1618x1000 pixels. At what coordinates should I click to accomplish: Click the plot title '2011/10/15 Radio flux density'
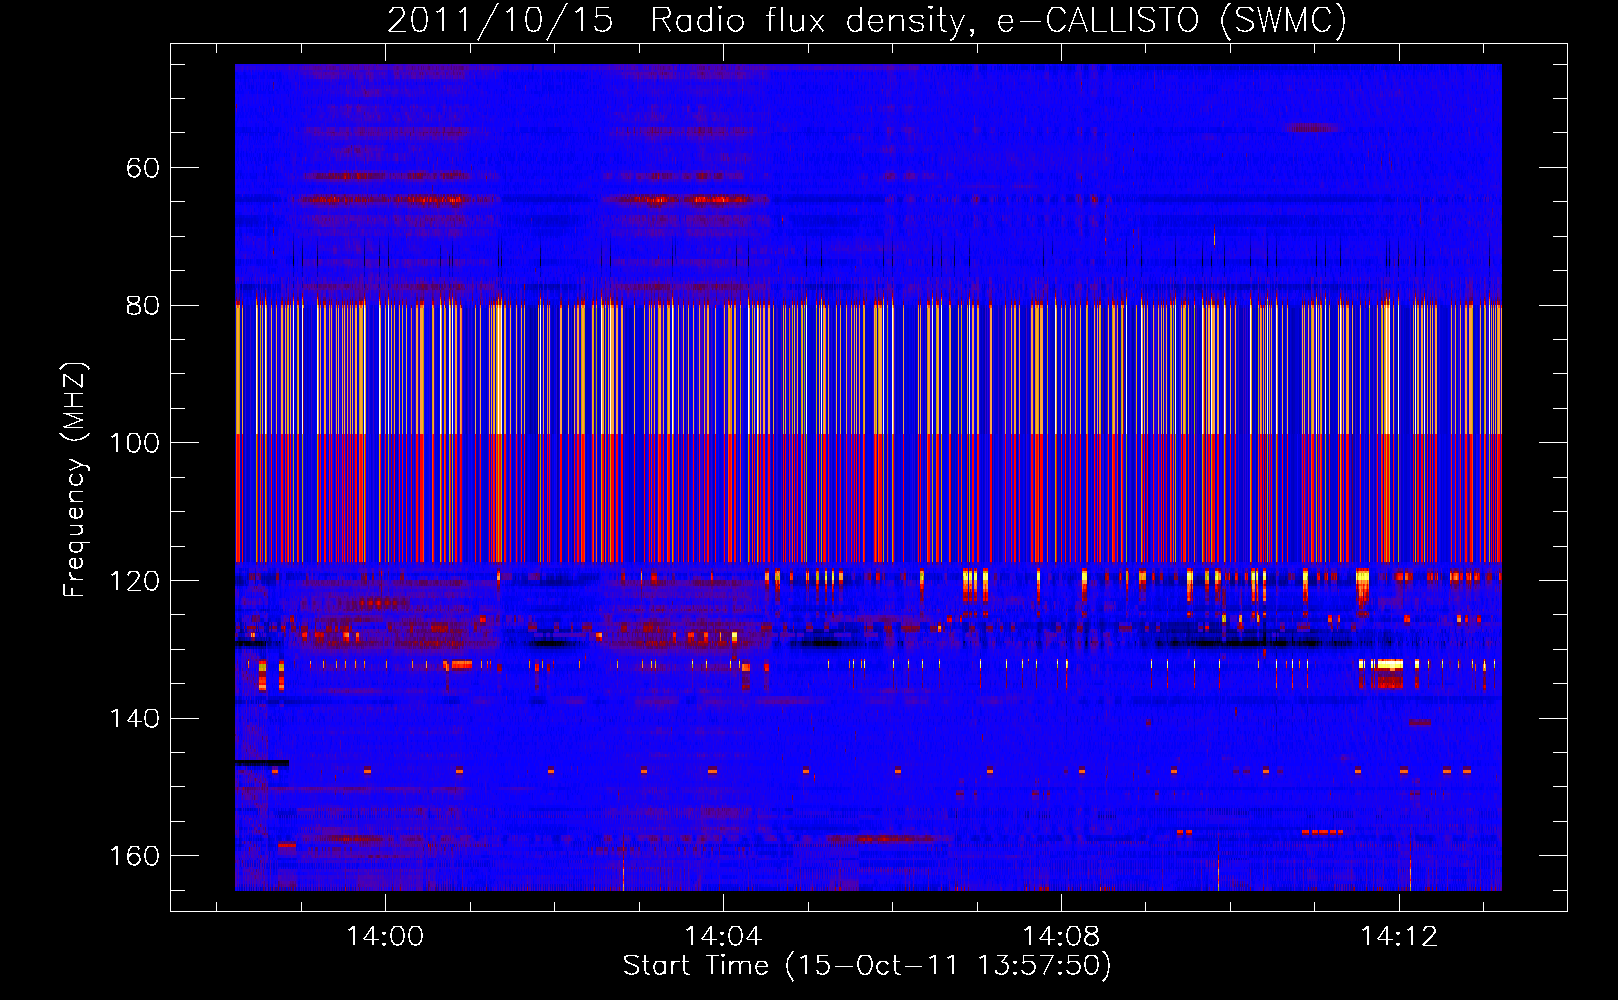tap(681, 21)
